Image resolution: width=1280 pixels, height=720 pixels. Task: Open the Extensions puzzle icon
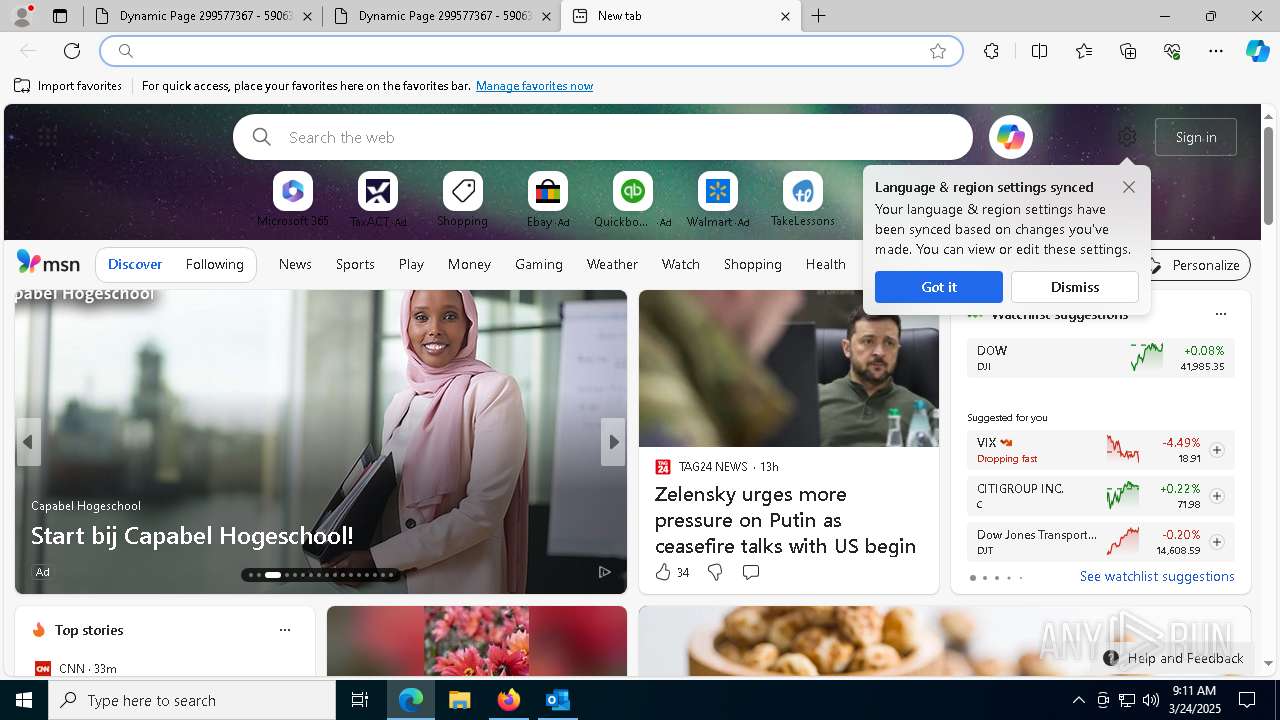click(x=991, y=51)
